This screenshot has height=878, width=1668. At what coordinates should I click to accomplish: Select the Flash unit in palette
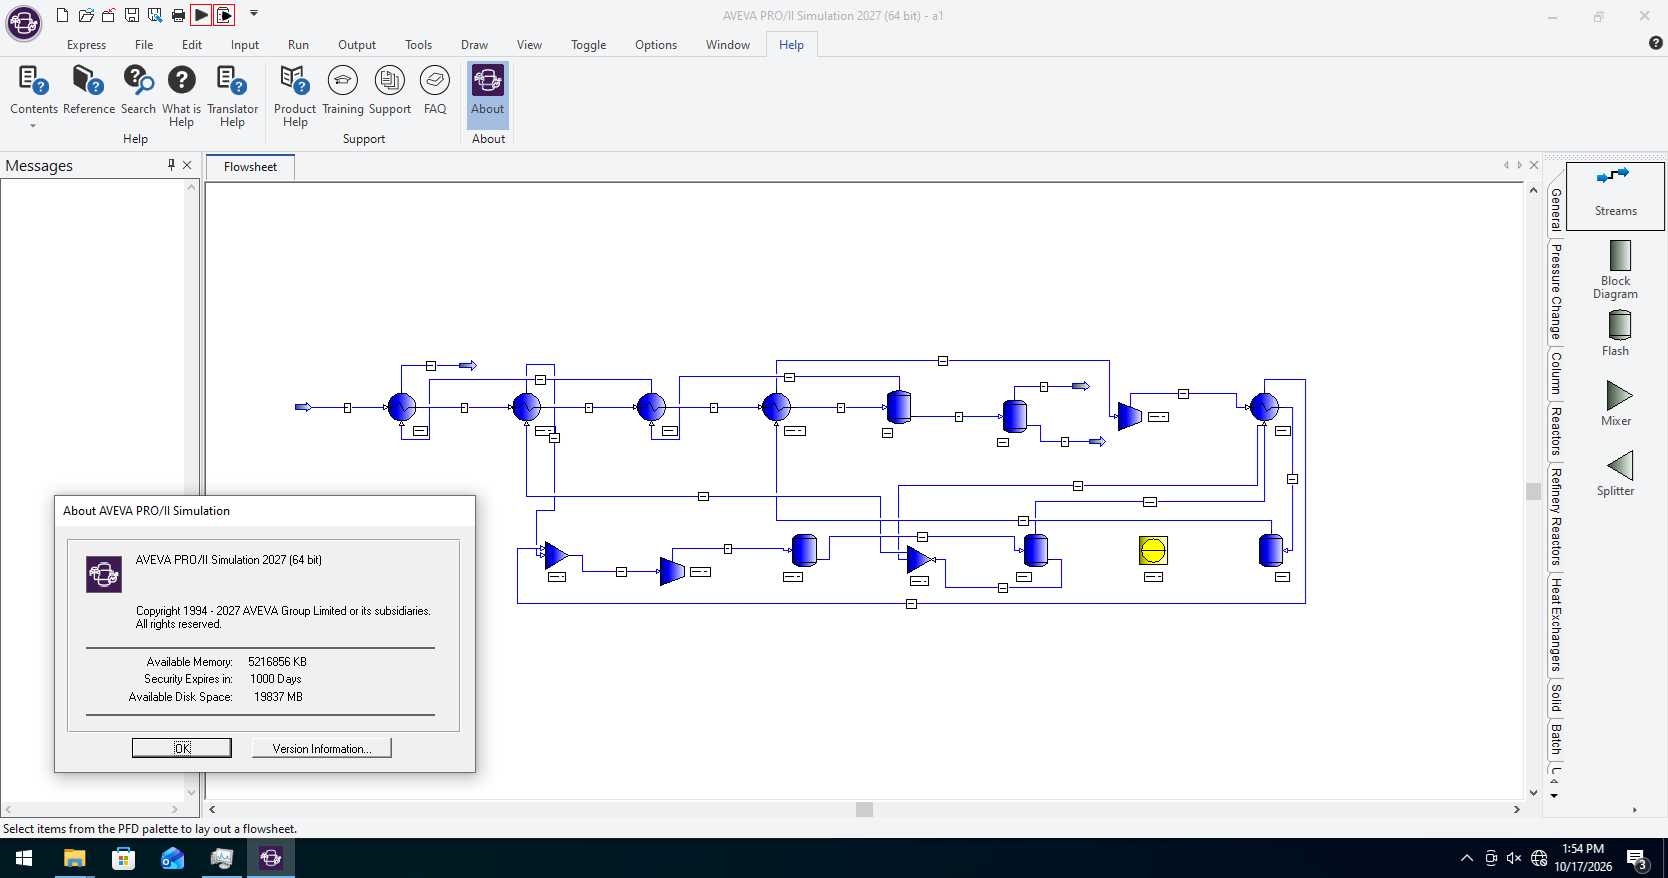[x=1615, y=333]
